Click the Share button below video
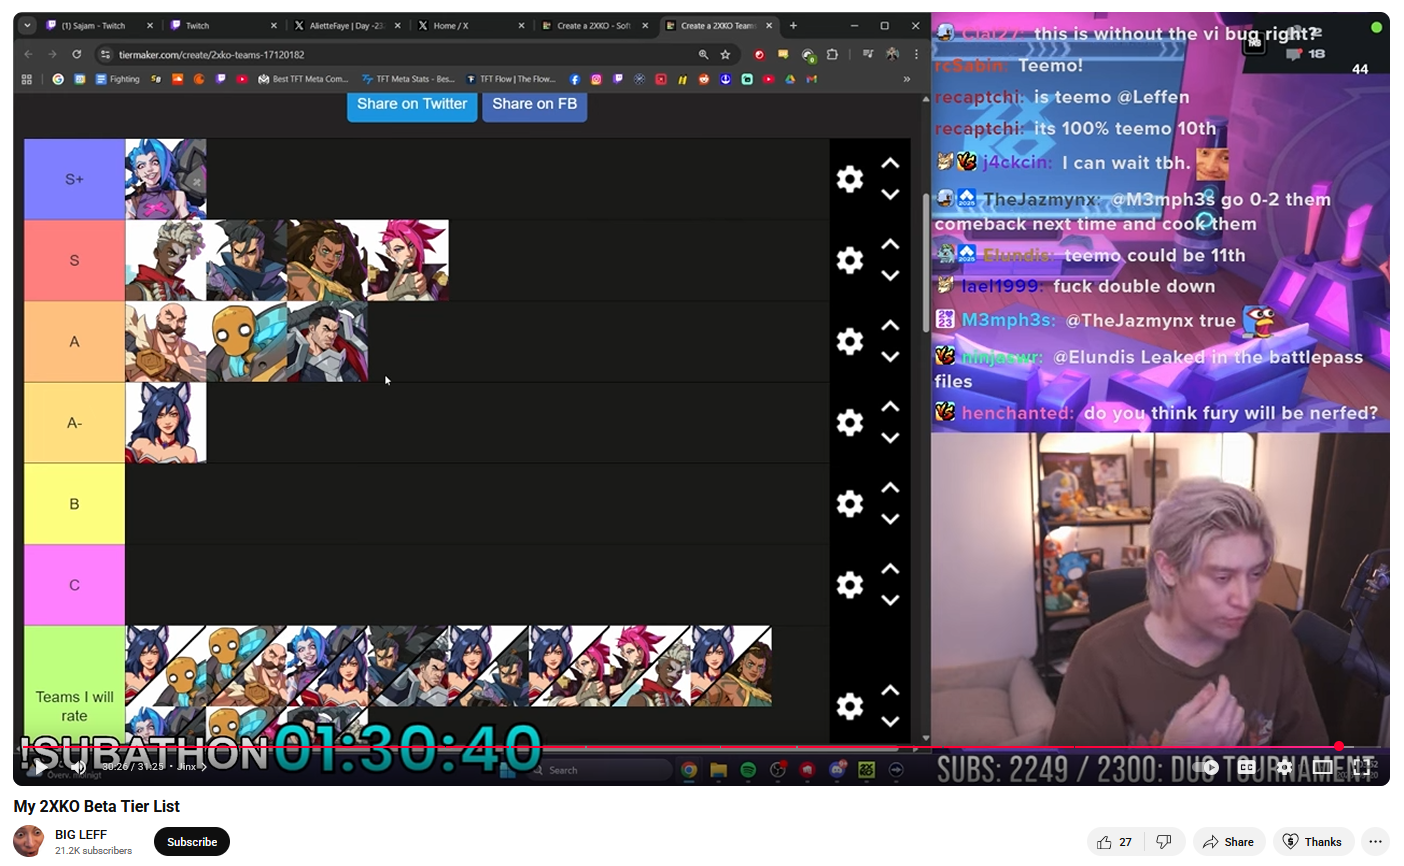This screenshot has height=866, width=1404. [1229, 842]
